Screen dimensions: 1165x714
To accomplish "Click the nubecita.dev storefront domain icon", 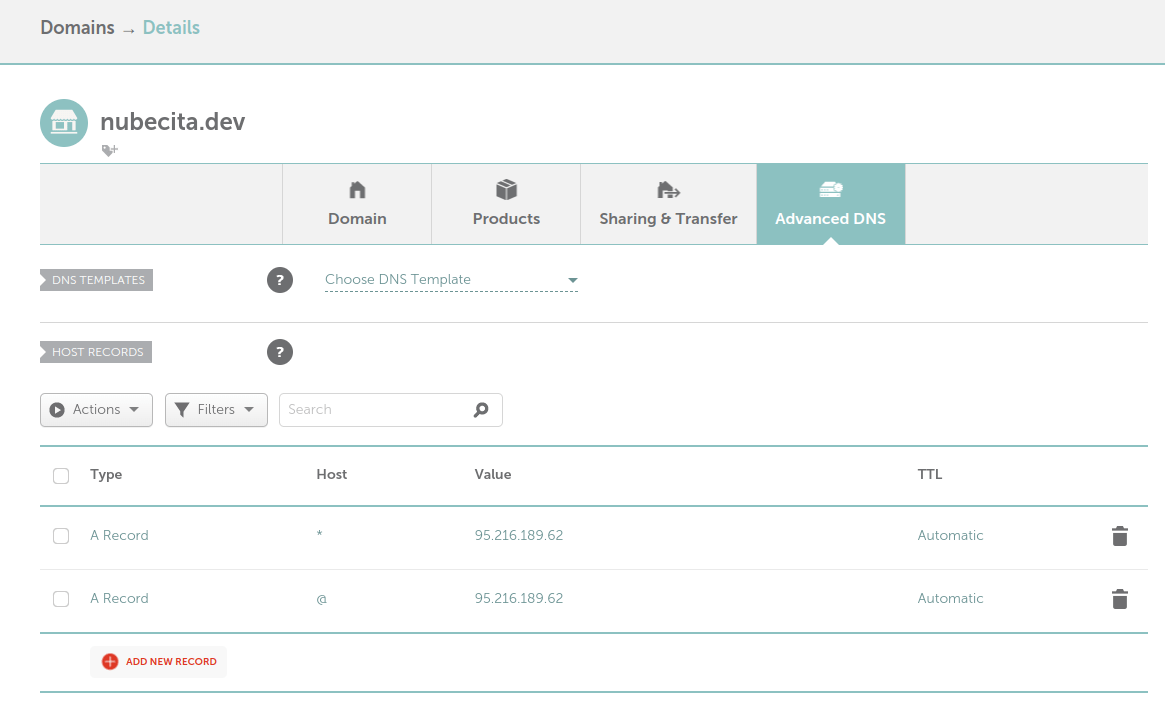I will [x=64, y=123].
